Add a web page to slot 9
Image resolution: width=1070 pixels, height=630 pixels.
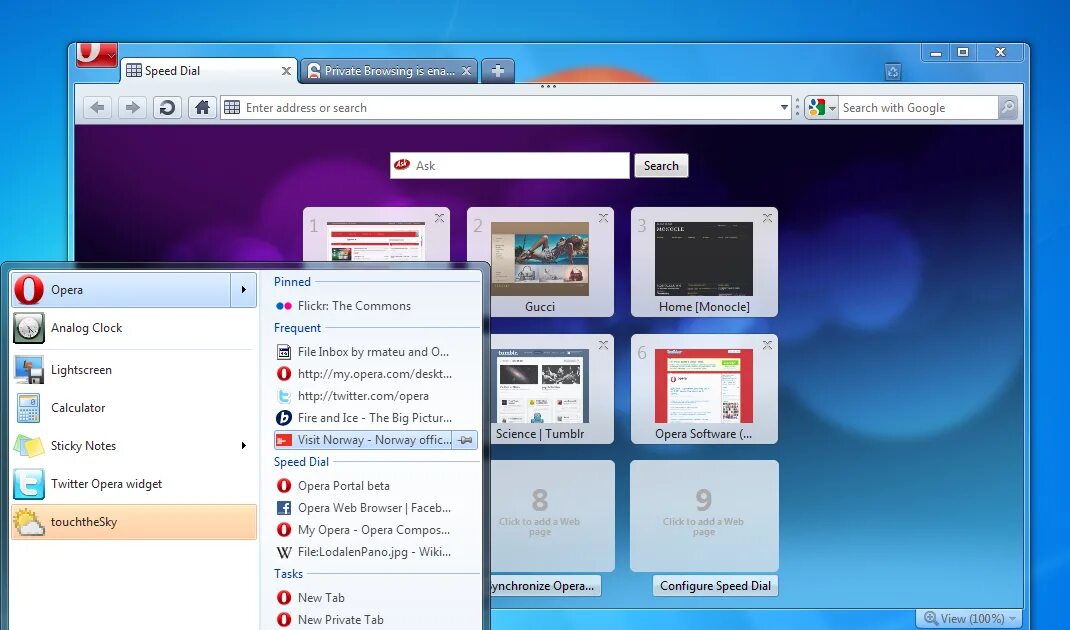(704, 515)
